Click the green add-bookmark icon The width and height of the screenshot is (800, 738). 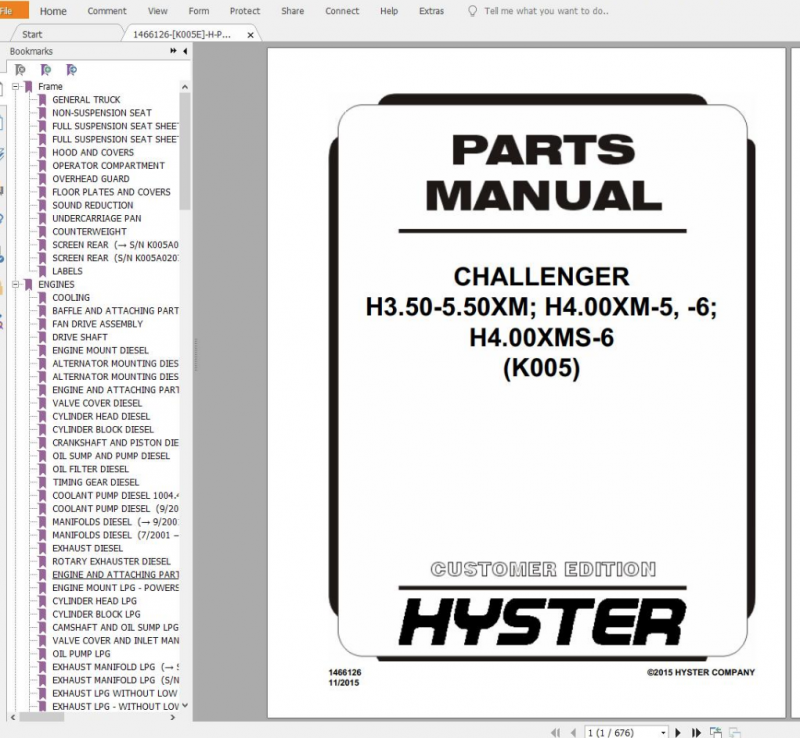[46, 69]
